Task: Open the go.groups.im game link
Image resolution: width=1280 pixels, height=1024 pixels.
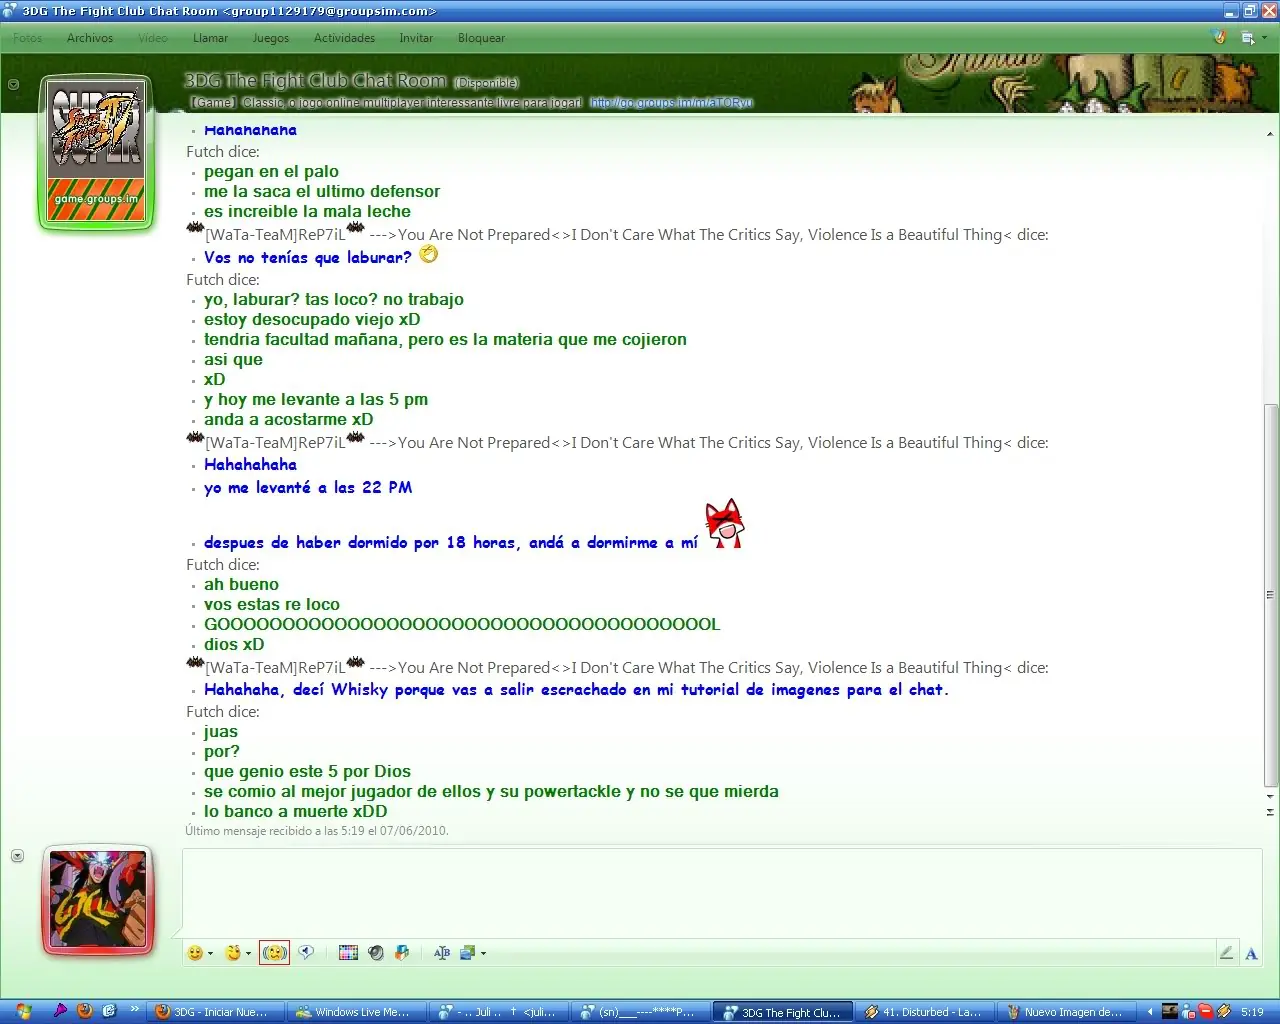Action: [x=671, y=102]
